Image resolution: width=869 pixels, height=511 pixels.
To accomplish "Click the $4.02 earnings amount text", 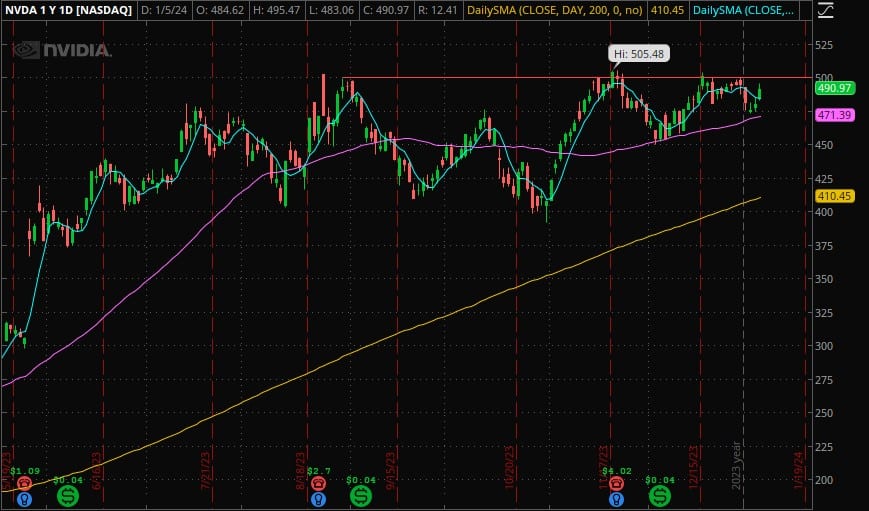I will click(x=617, y=471).
